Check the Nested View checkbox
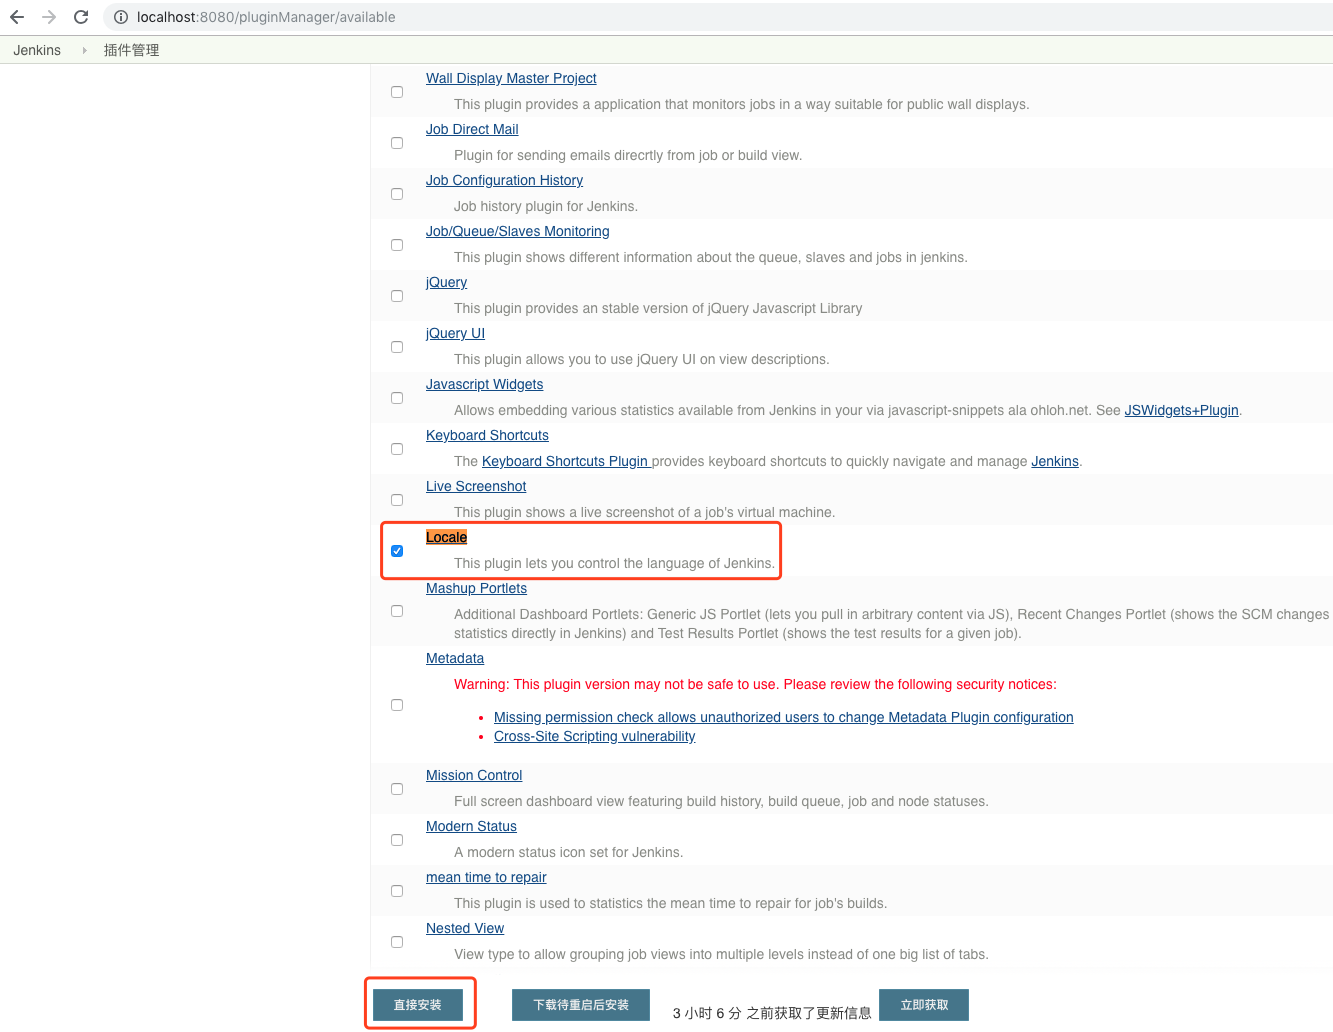The image size is (1333, 1032). (397, 942)
